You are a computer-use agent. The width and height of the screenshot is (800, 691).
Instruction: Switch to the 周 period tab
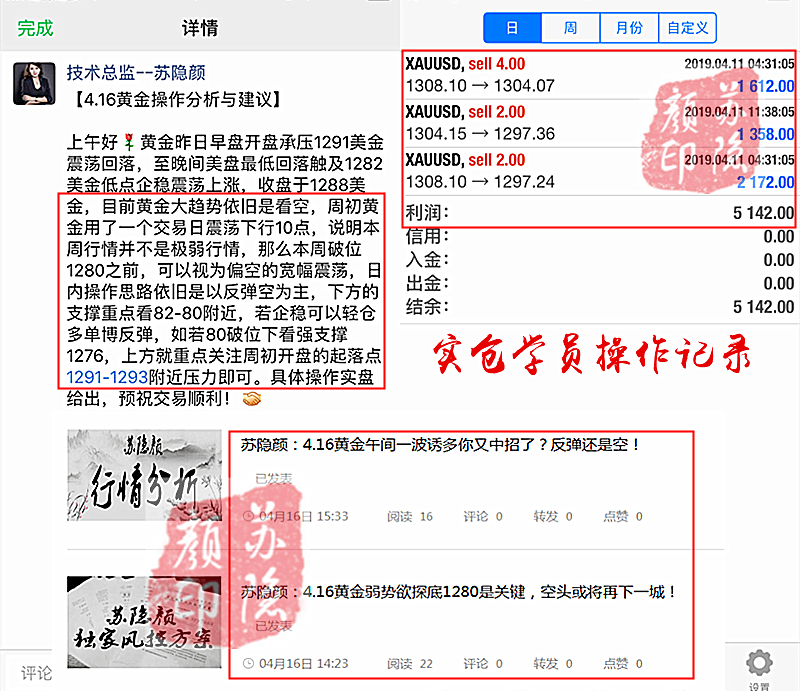[570, 28]
